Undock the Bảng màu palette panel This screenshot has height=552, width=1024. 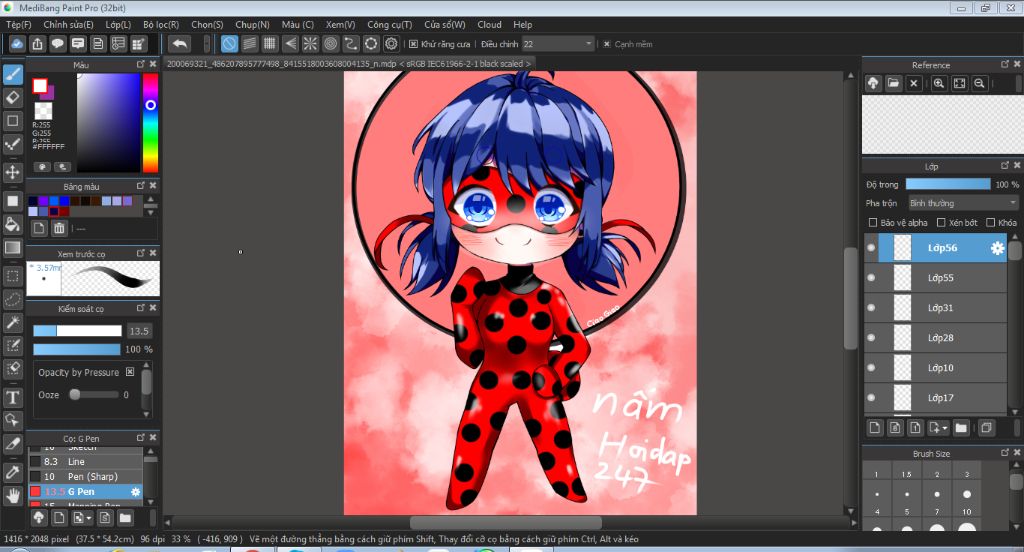[x=140, y=186]
